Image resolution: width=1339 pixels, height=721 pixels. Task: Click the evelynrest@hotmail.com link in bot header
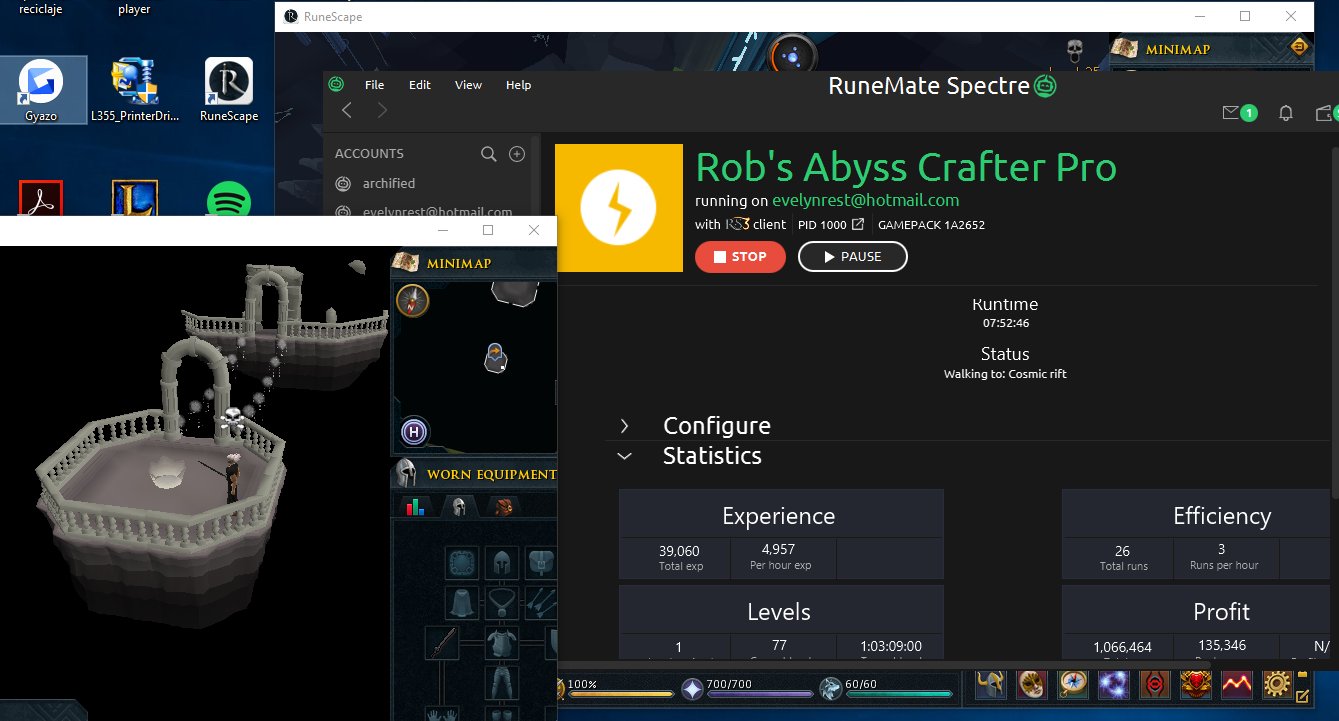pyautogui.click(x=865, y=200)
